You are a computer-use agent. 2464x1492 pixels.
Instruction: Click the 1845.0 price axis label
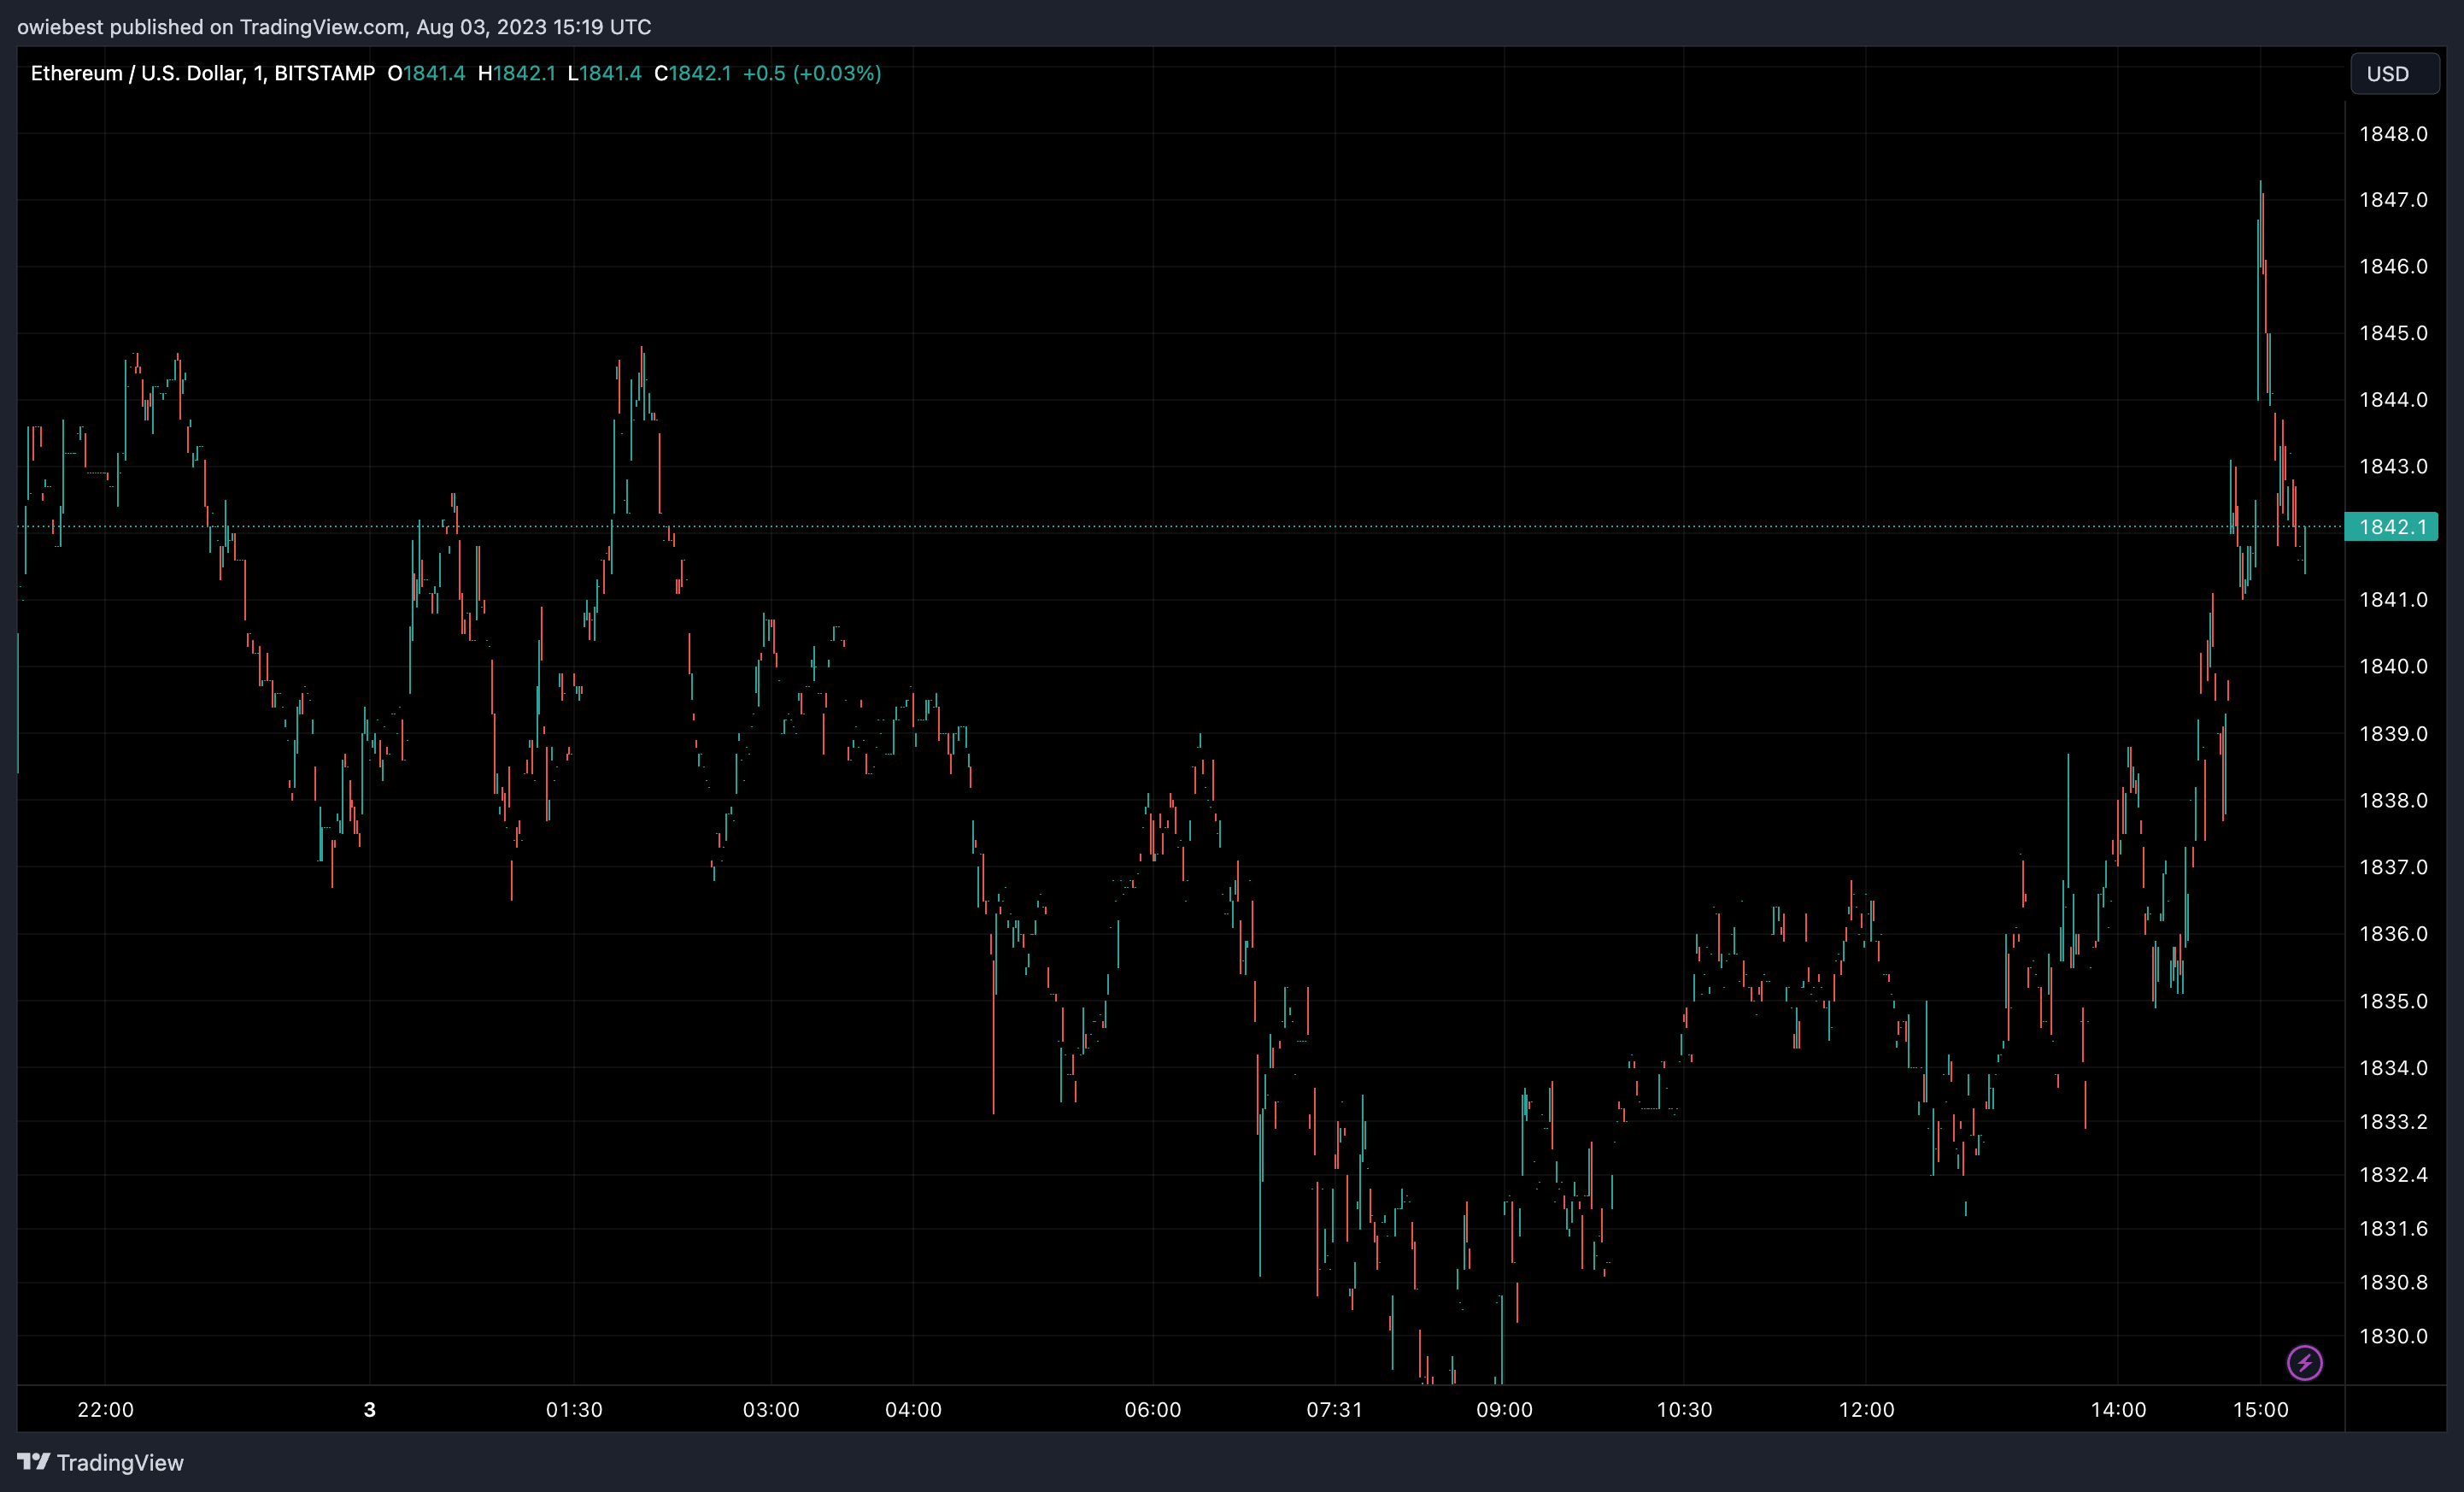coord(2393,333)
